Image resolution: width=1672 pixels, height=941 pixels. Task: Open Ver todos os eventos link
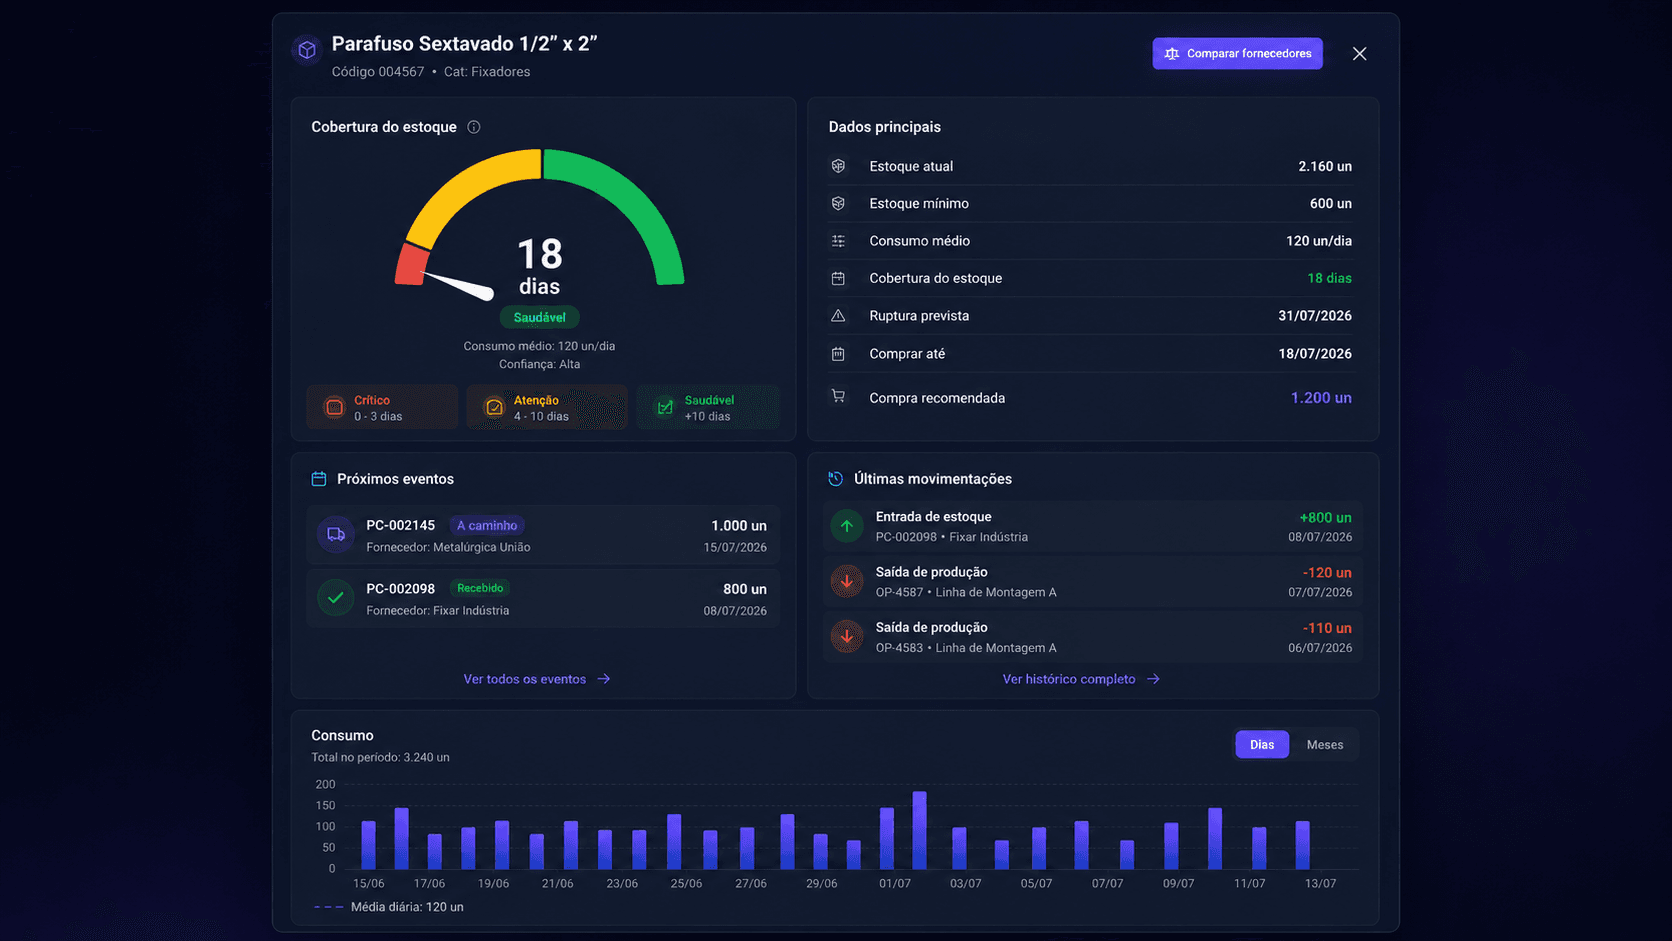click(x=537, y=679)
